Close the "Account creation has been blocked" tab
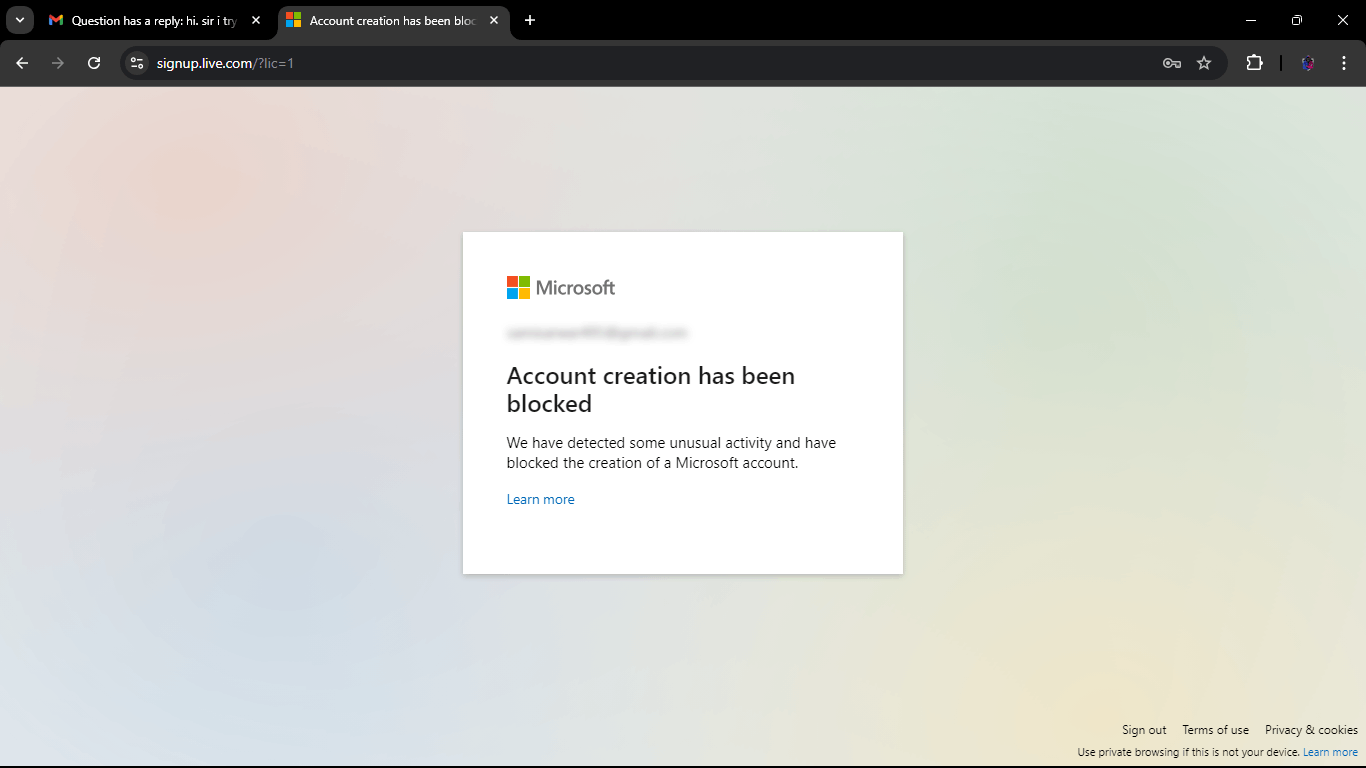 click(494, 20)
